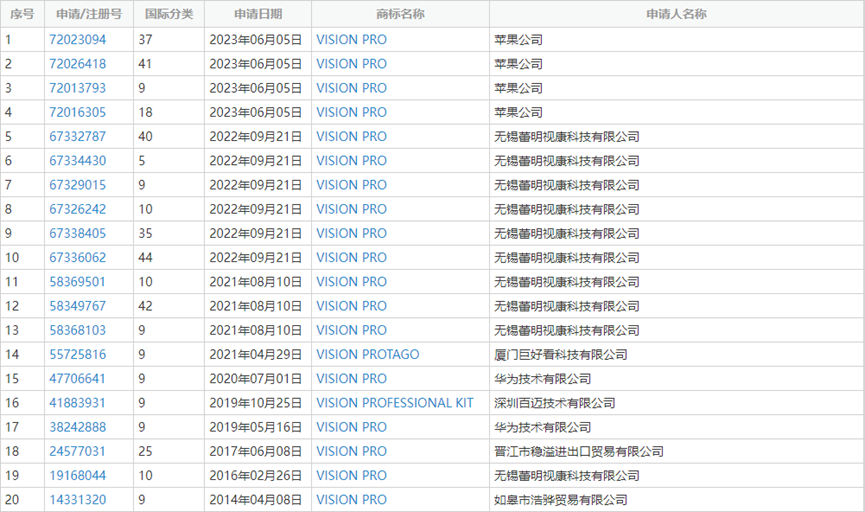The height and width of the screenshot is (512, 865).
Task: Click the 申请/注册号 column header
Action: [89, 14]
